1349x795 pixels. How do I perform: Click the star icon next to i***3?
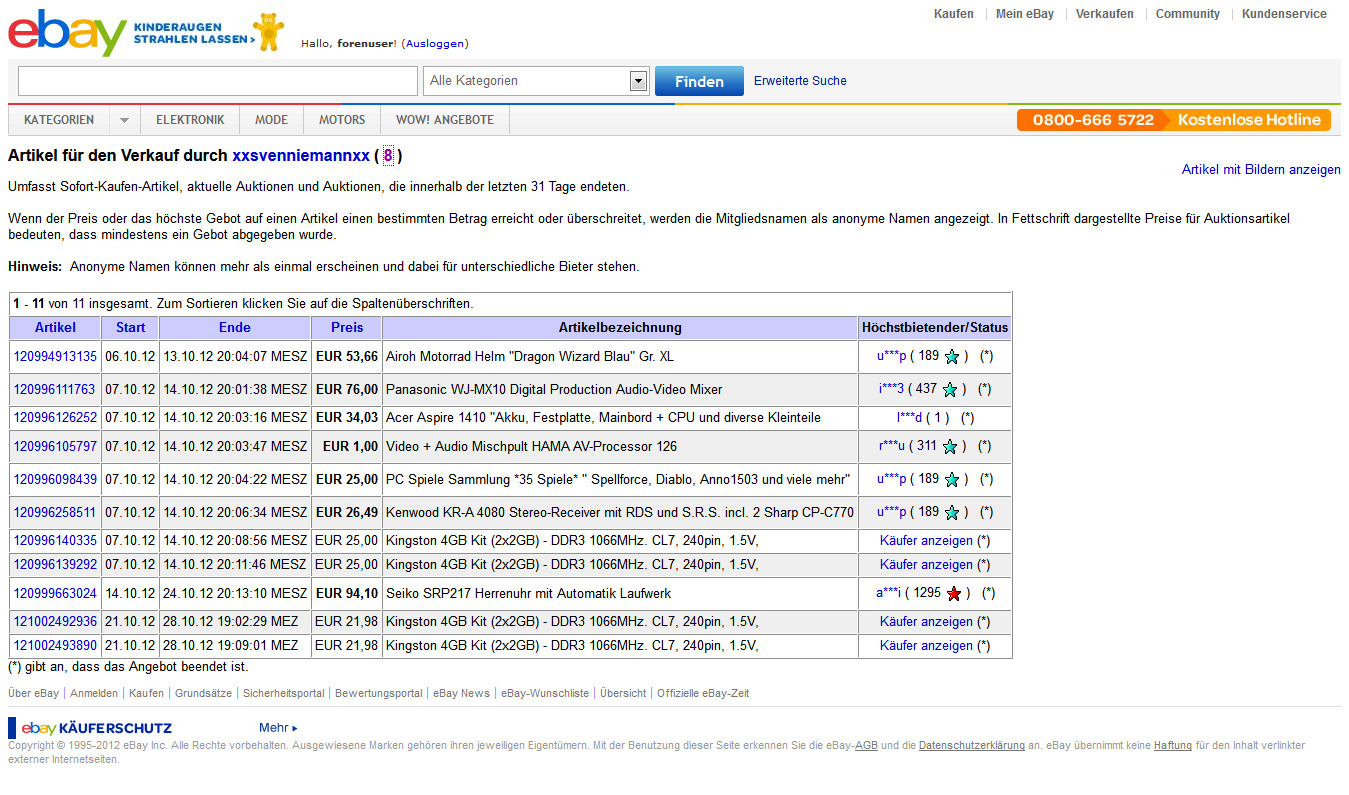(x=949, y=390)
